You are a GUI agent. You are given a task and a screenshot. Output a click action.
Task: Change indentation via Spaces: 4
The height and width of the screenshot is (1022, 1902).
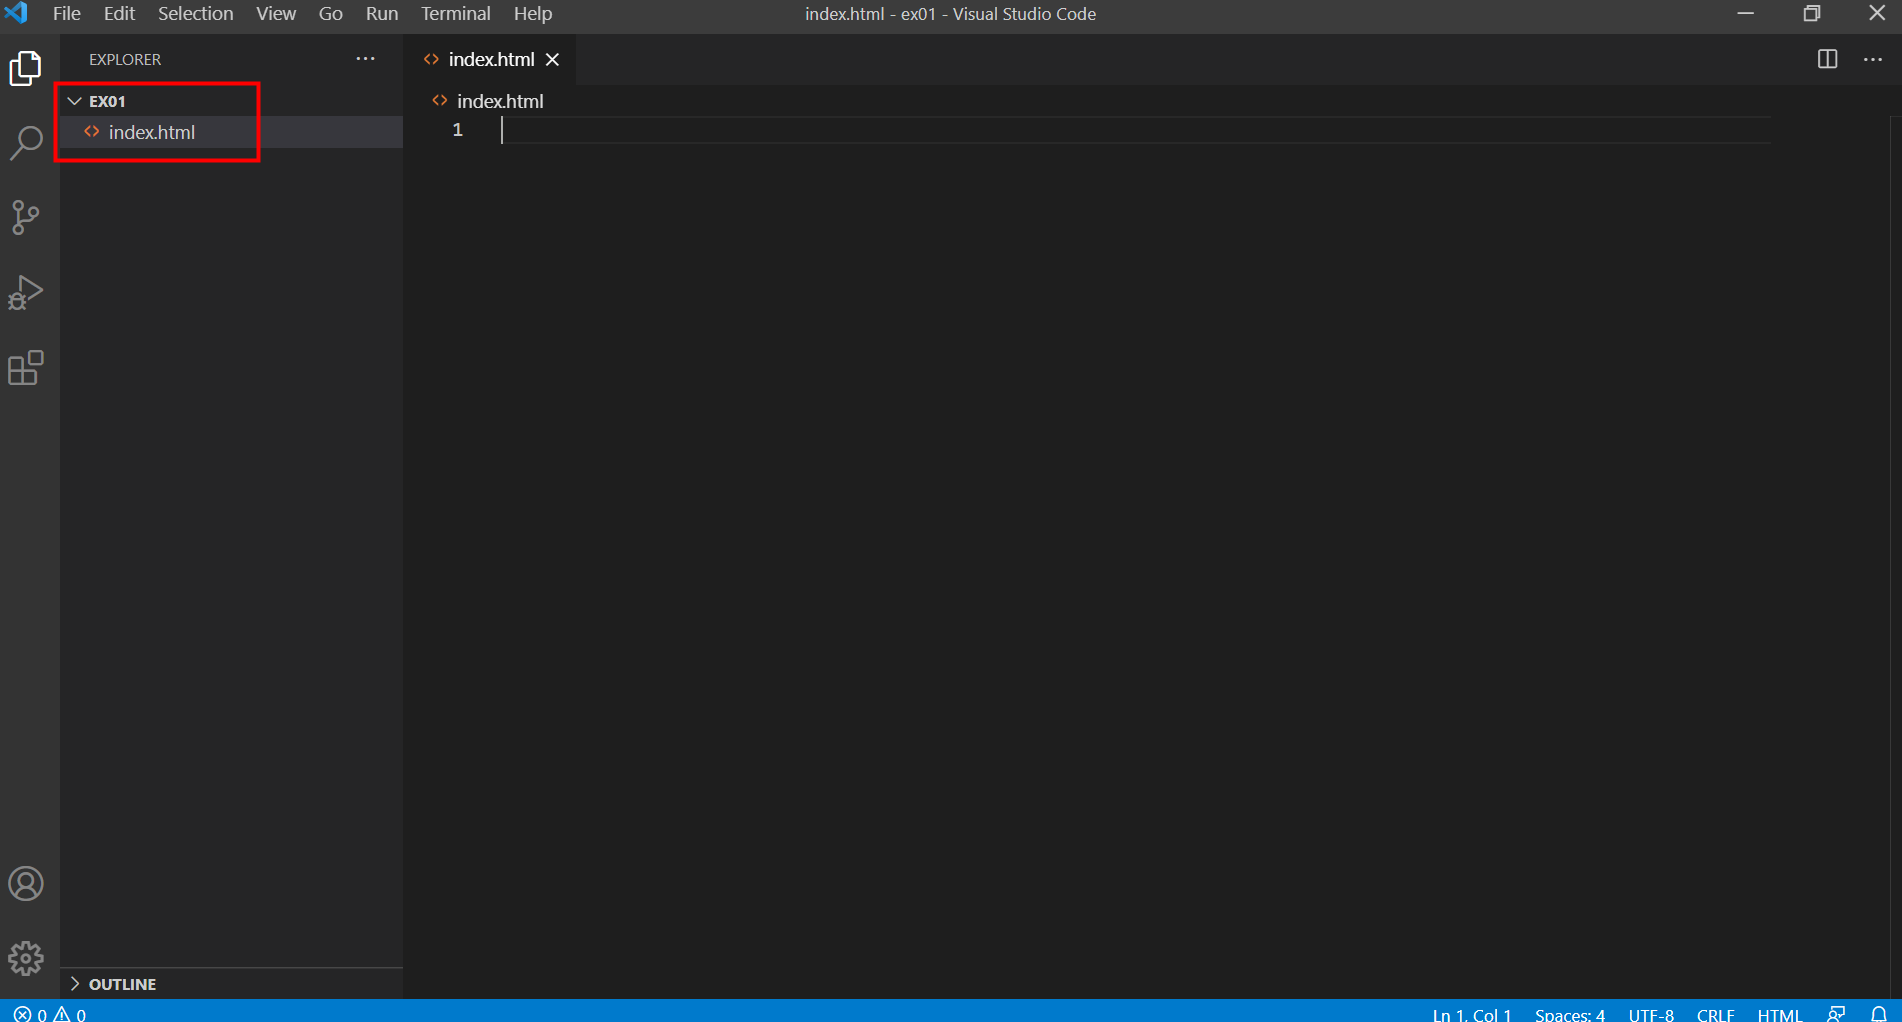click(x=1569, y=1013)
